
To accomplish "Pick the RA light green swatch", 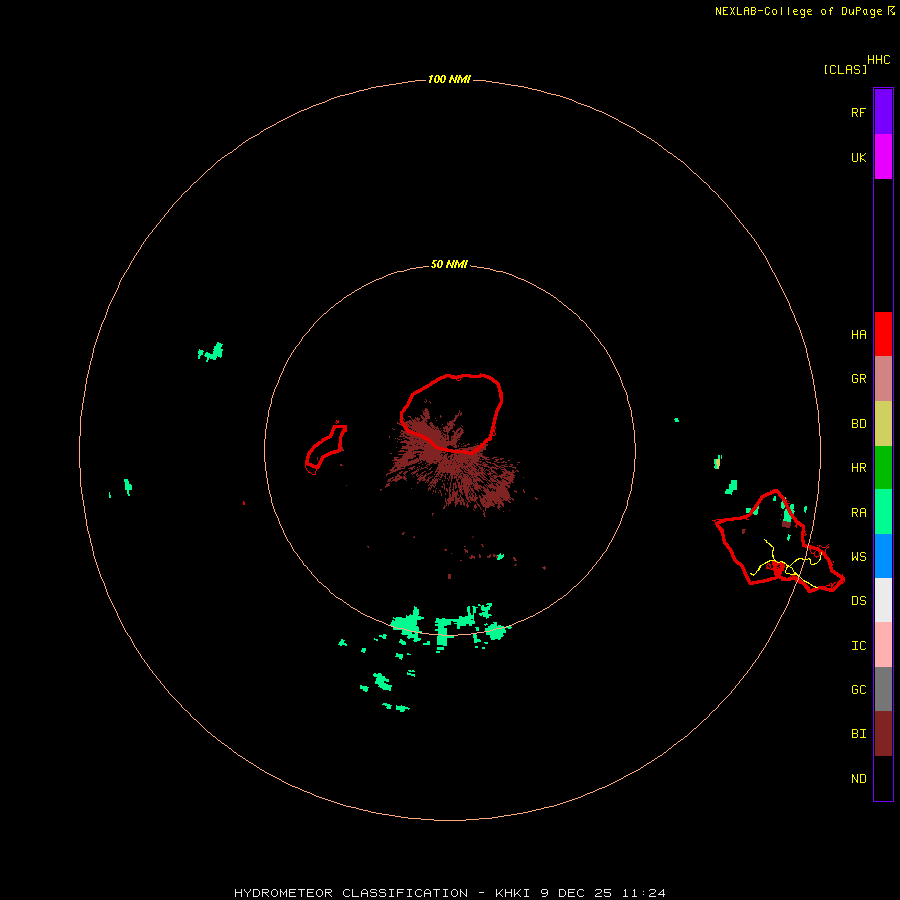I will point(883,512).
